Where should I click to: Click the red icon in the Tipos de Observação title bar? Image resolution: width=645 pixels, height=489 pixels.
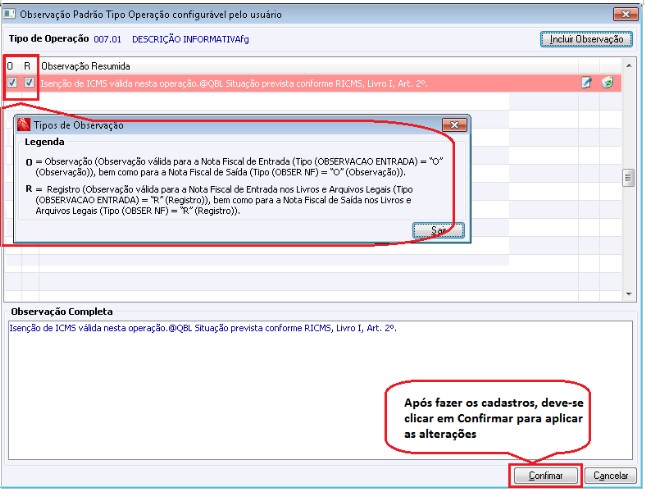coord(24,125)
